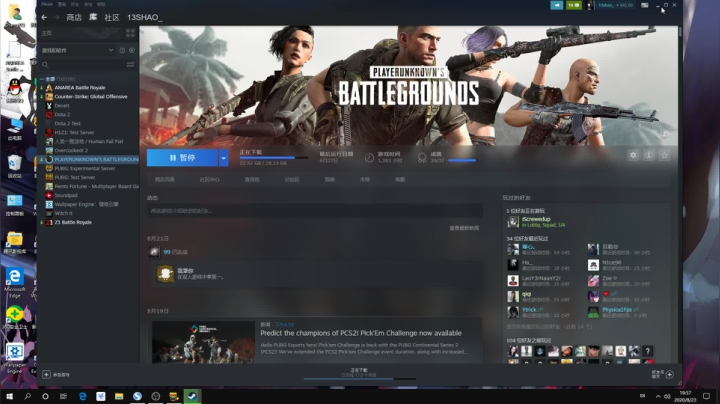
Task: Click the library 主页 button
Action: [x=47, y=33]
